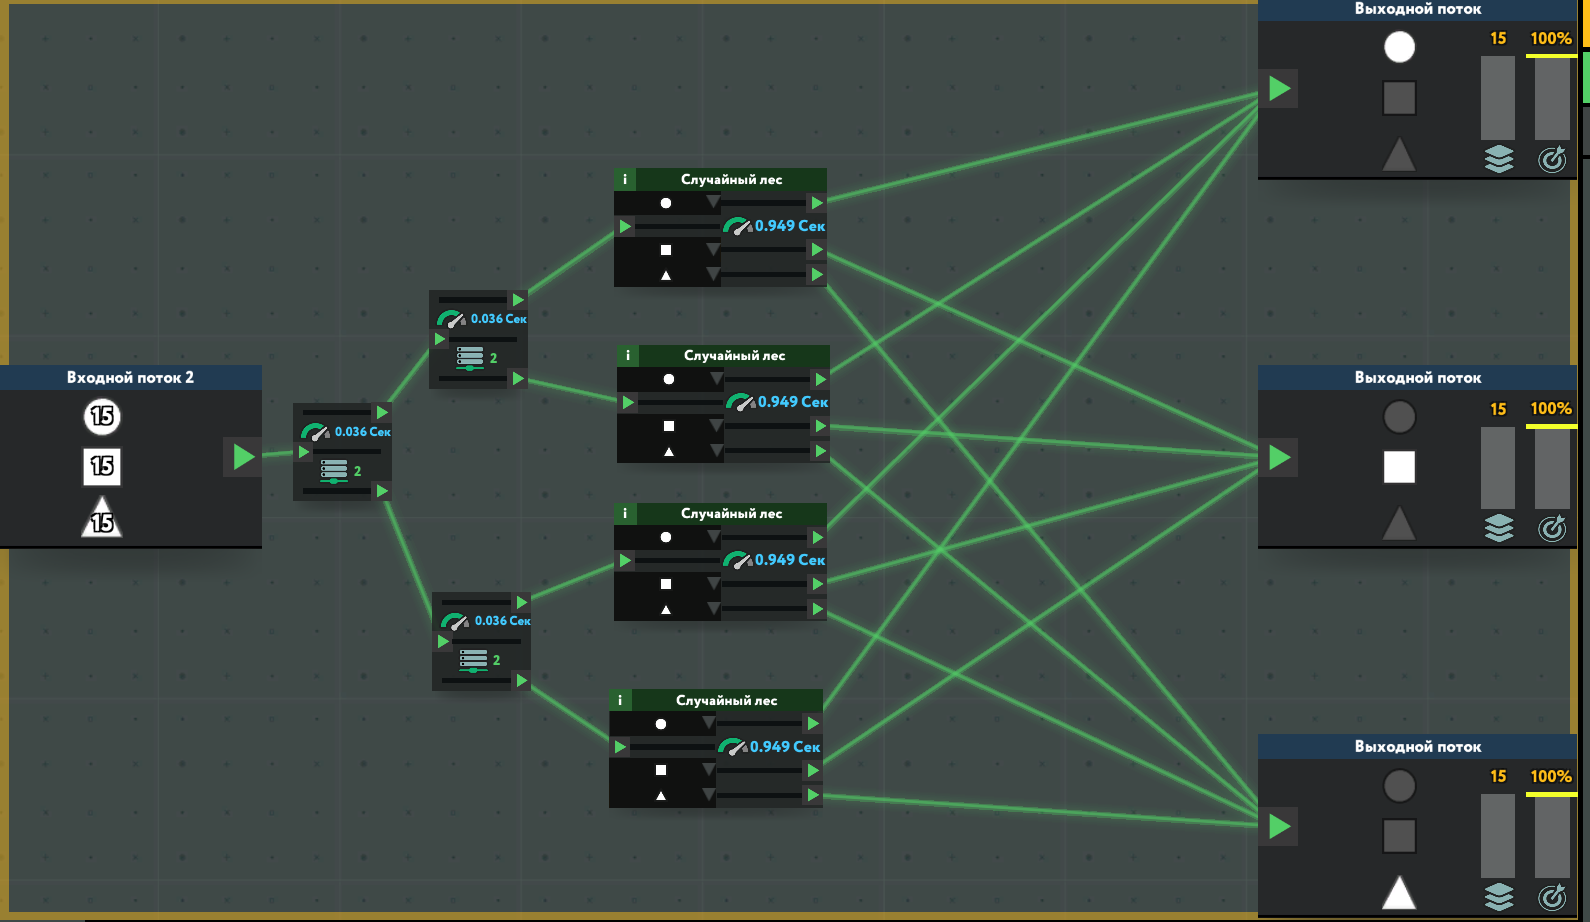This screenshot has width=1590, height=922.
Task: Click the gauge icon in the bottom Случайный лес node
Action: tap(733, 747)
